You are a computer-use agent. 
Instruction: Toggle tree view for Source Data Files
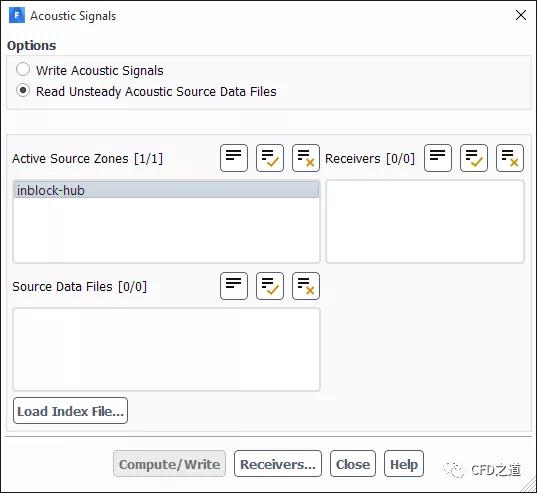point(234,286)
